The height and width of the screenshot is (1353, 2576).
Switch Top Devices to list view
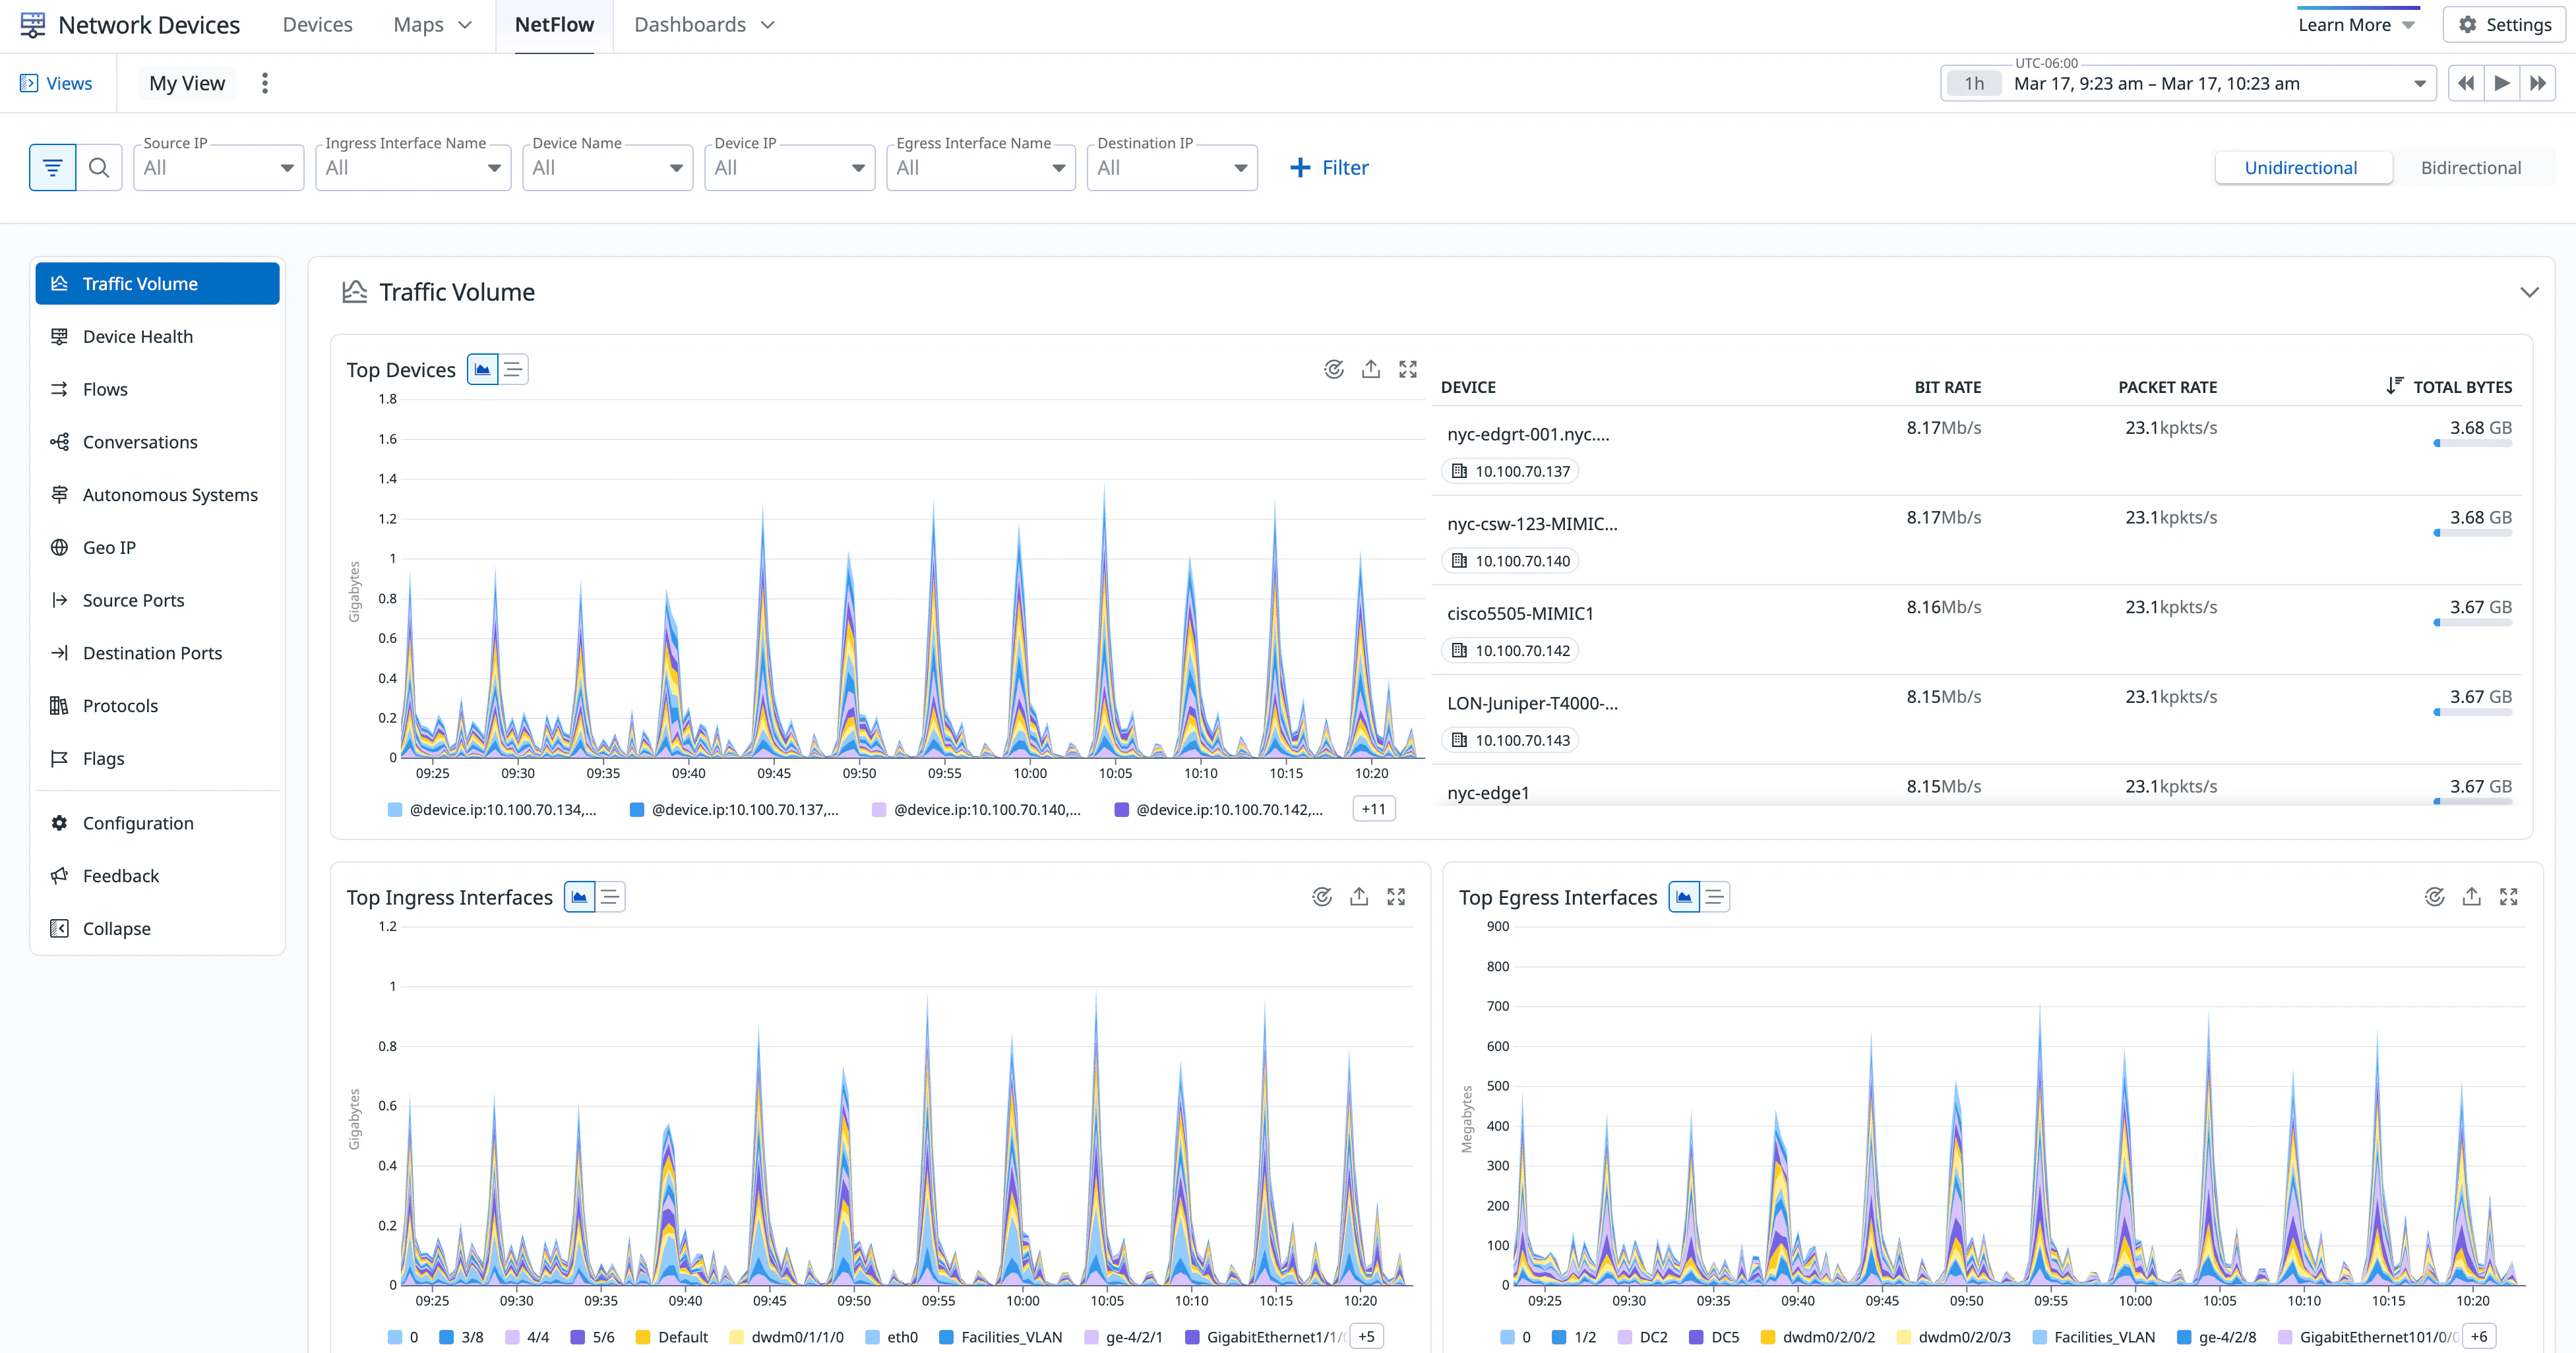[x=513, y=370]
